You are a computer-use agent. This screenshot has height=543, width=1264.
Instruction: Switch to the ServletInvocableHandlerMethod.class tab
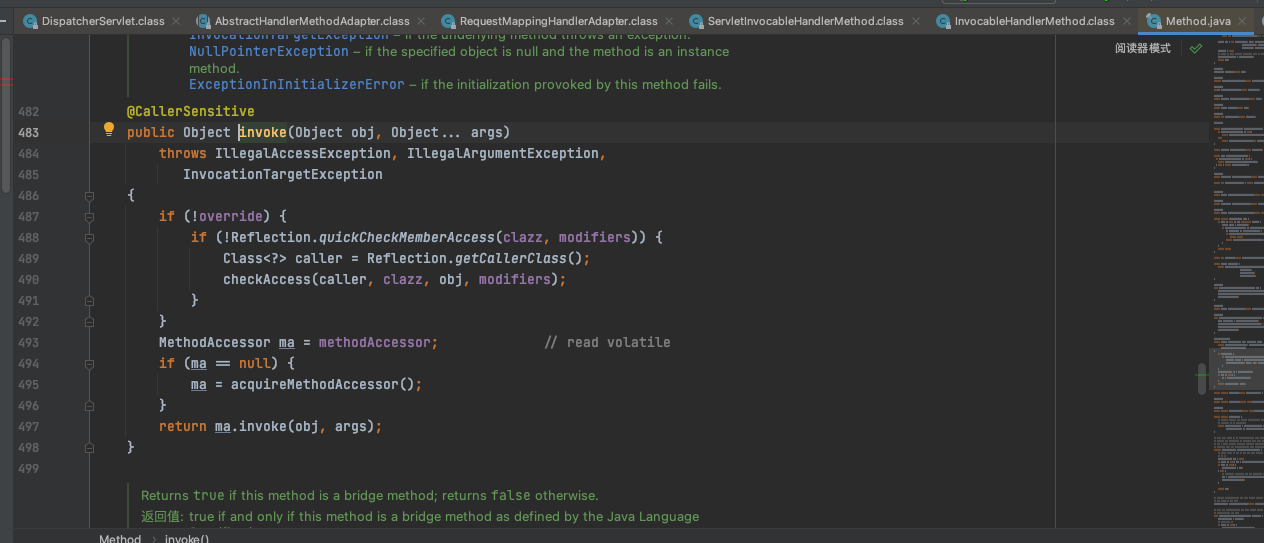click(805, 21)
